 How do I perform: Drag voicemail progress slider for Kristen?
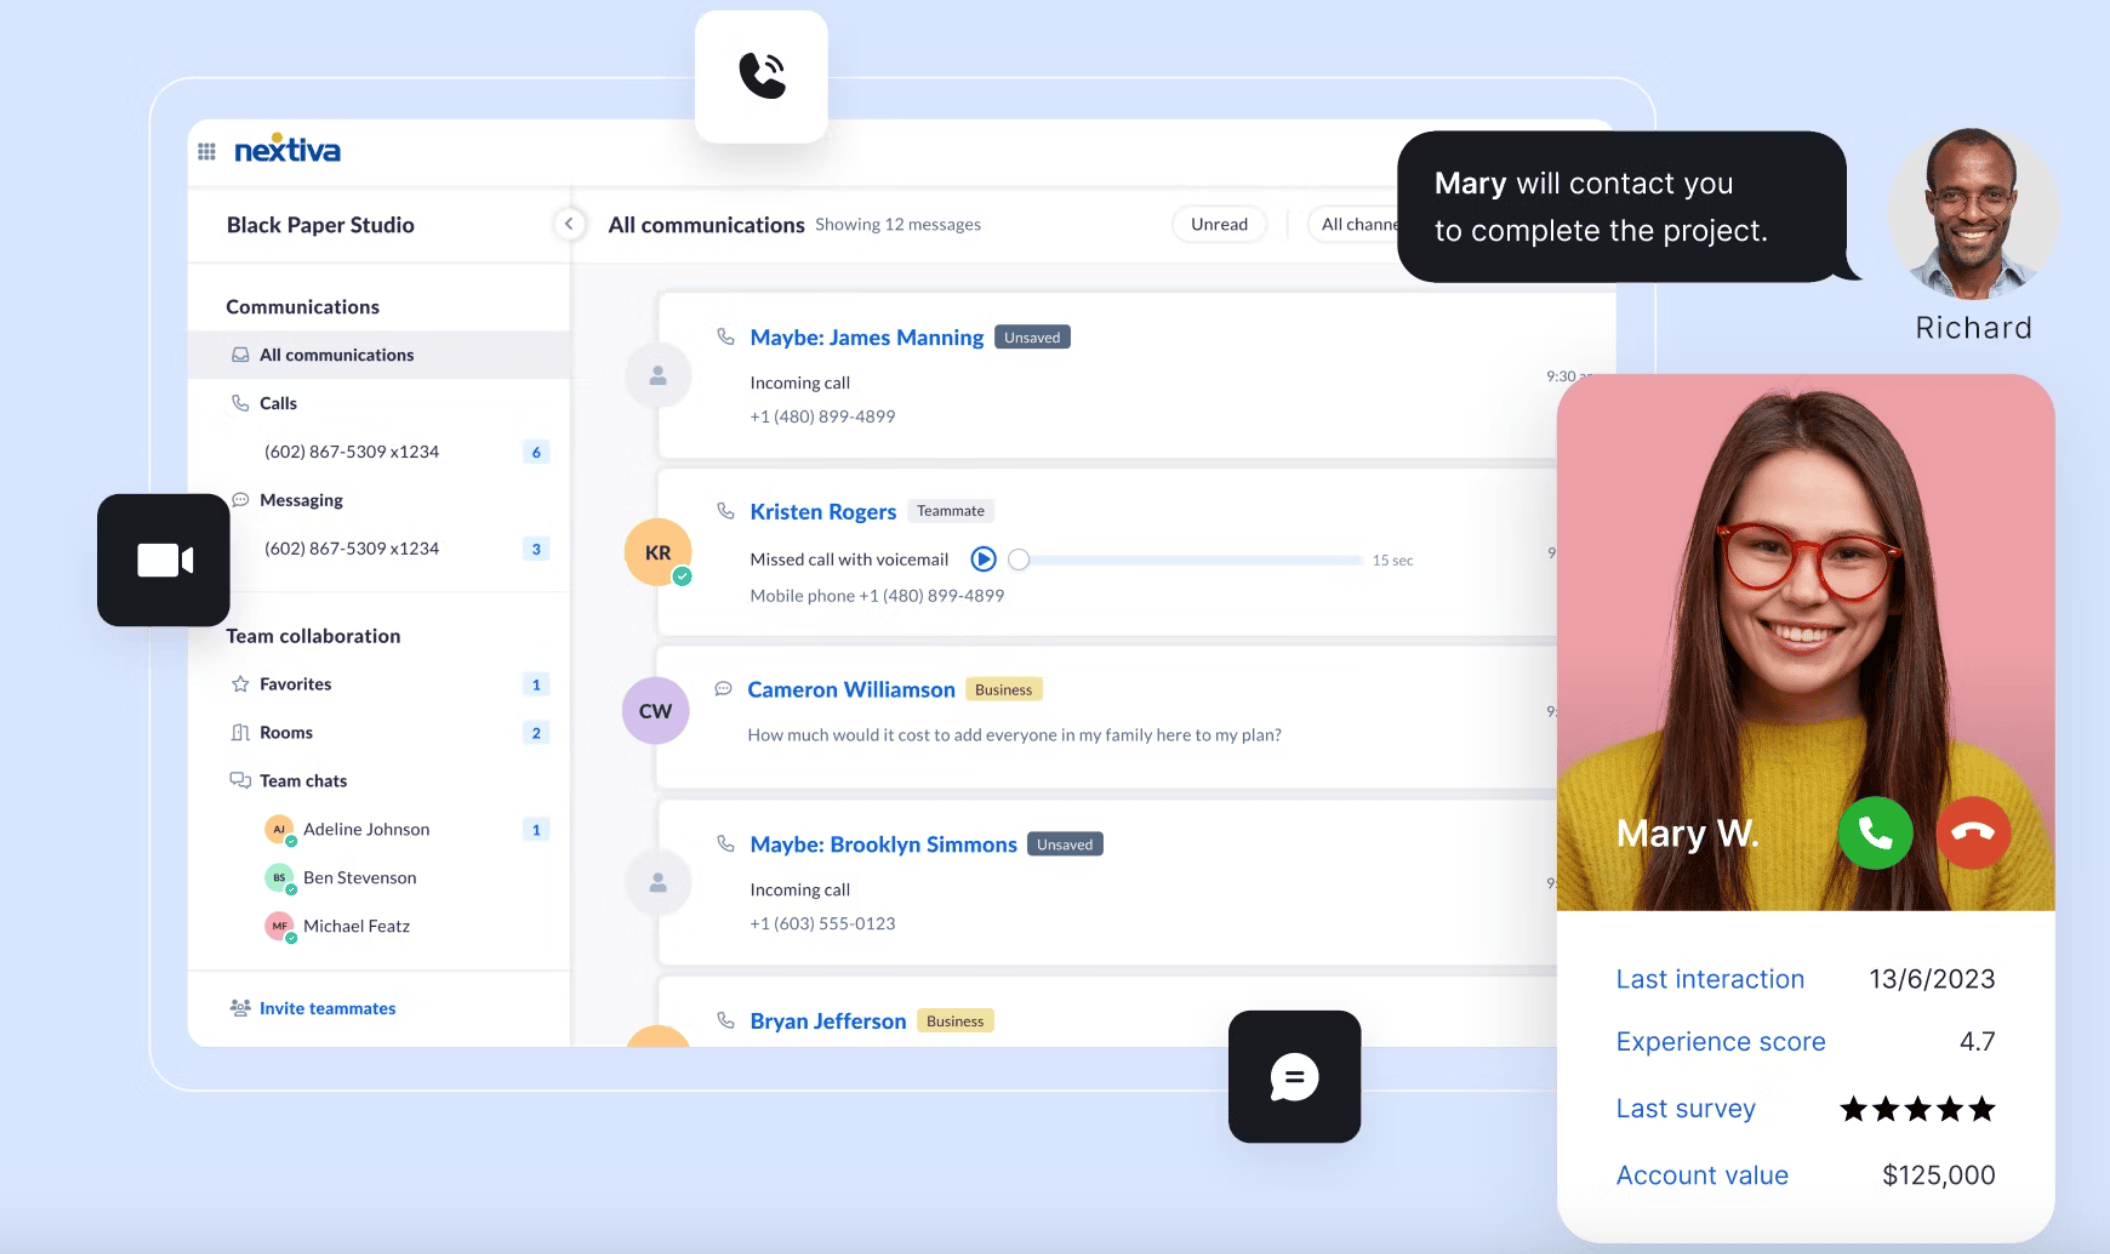click(x=1019, y=558)
